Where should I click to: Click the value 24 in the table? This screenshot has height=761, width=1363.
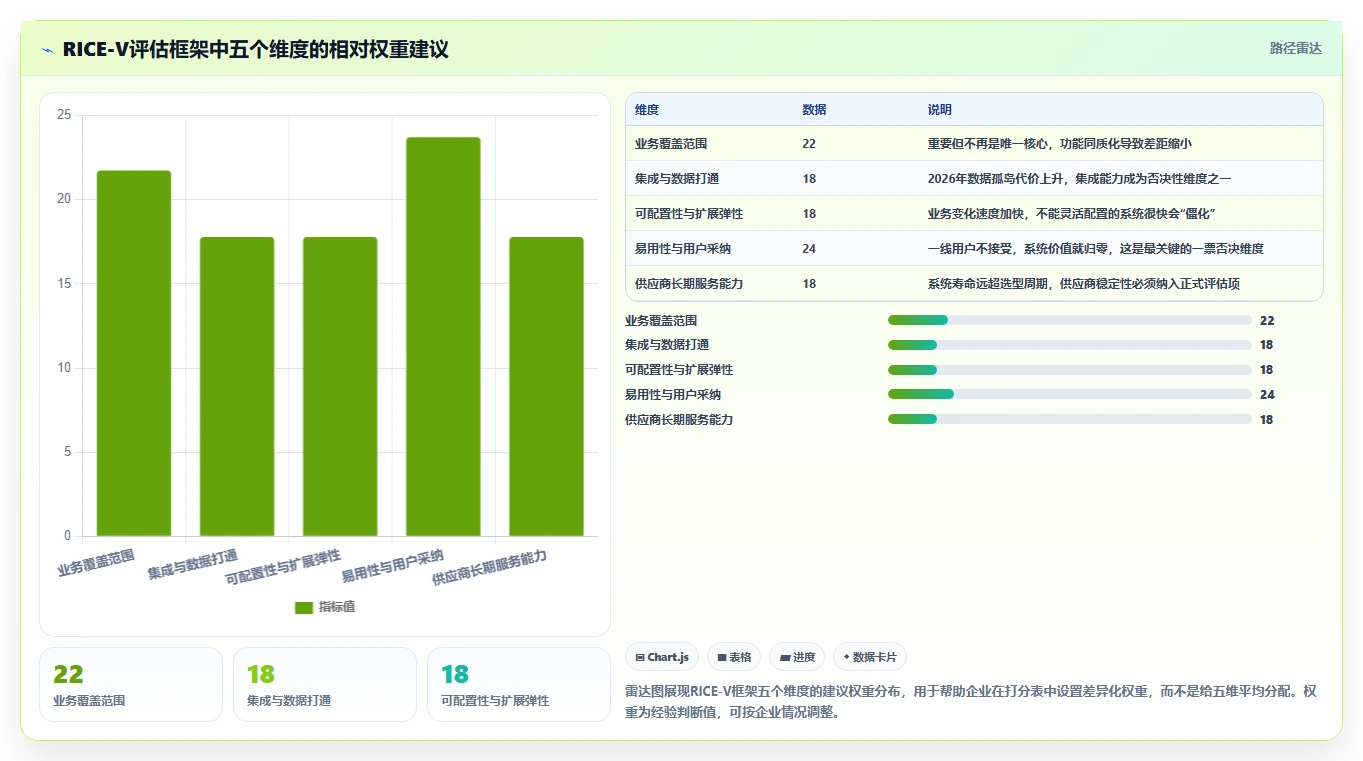(809, 249)
